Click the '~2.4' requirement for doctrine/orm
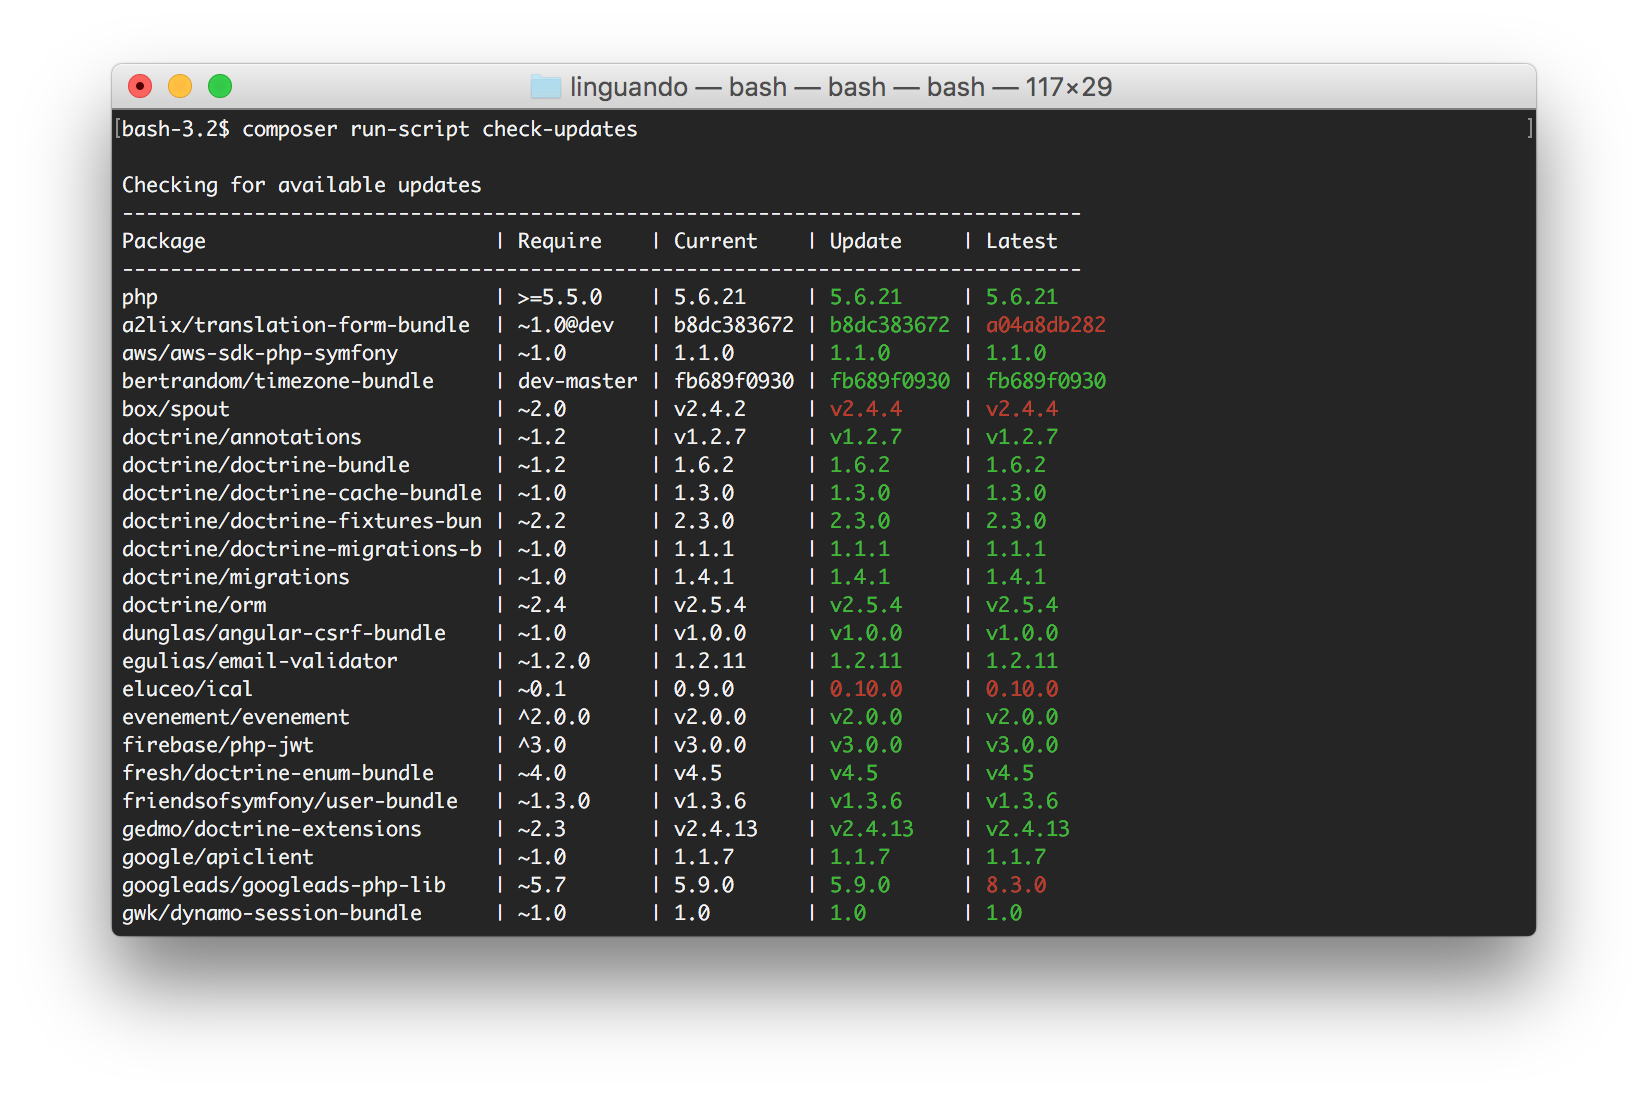 click(542, 605)
